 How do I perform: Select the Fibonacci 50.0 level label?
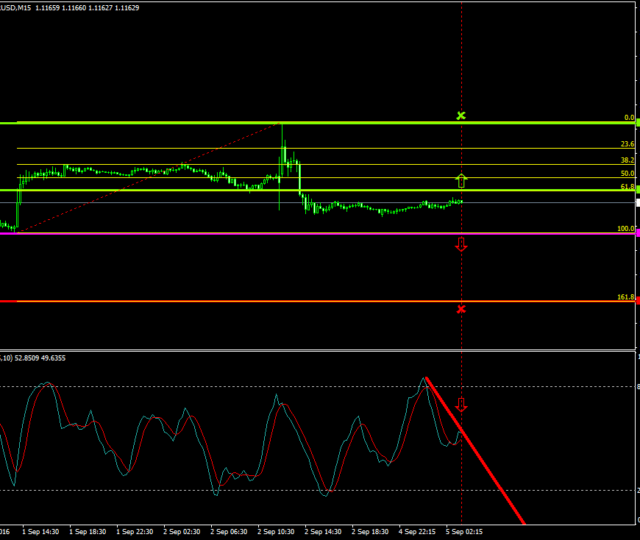[x=627, y=173]
